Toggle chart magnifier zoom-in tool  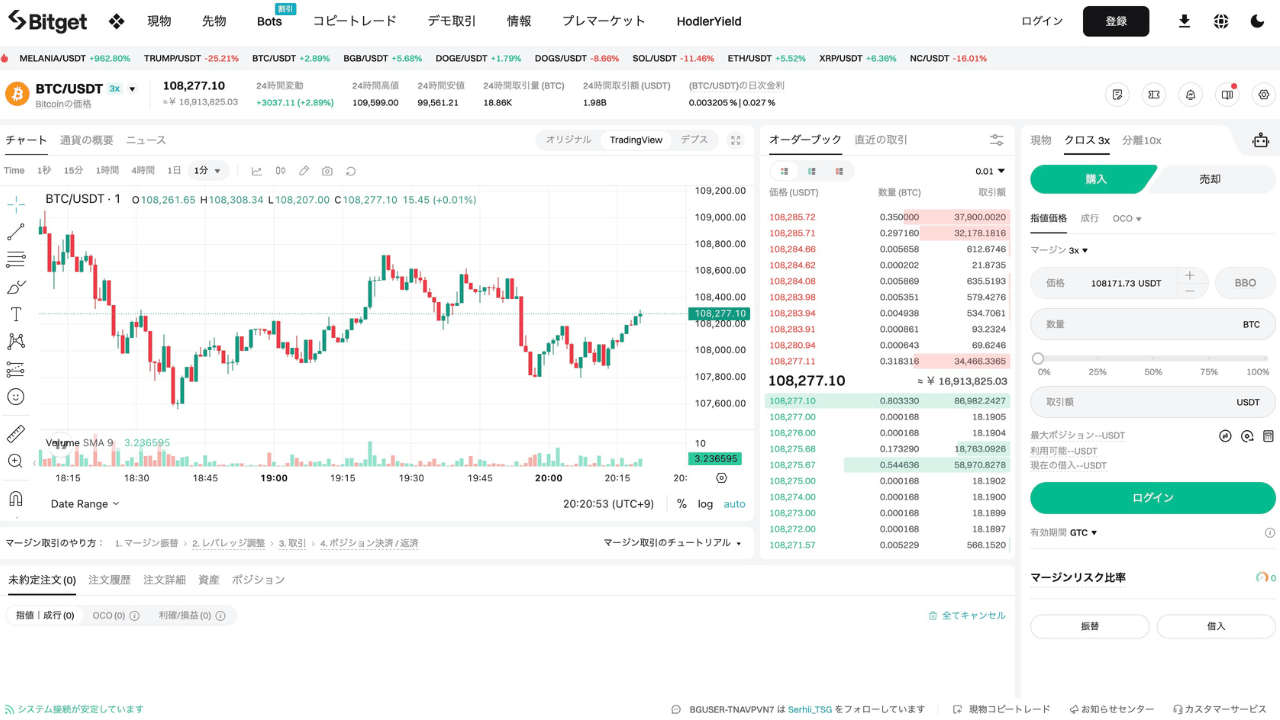tap(14, 462)
